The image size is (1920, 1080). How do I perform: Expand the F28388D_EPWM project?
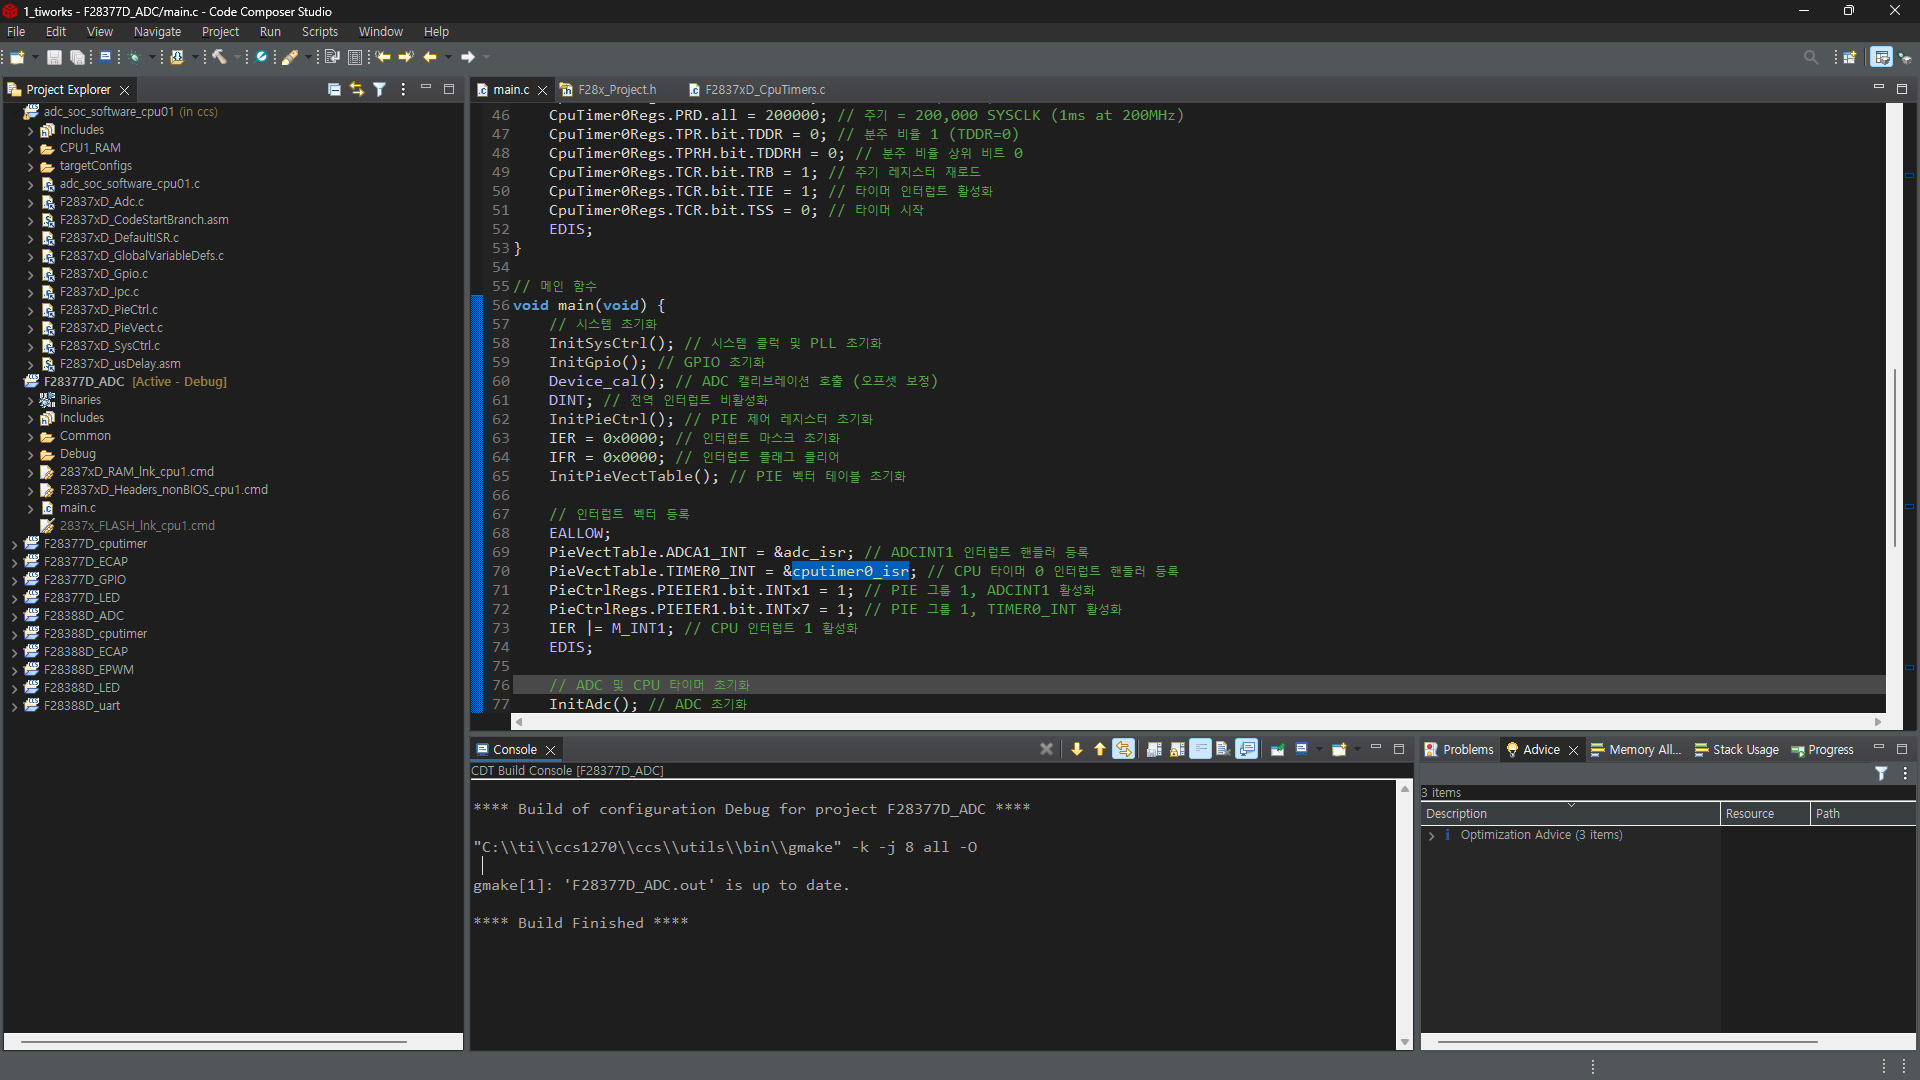point(15,670)
